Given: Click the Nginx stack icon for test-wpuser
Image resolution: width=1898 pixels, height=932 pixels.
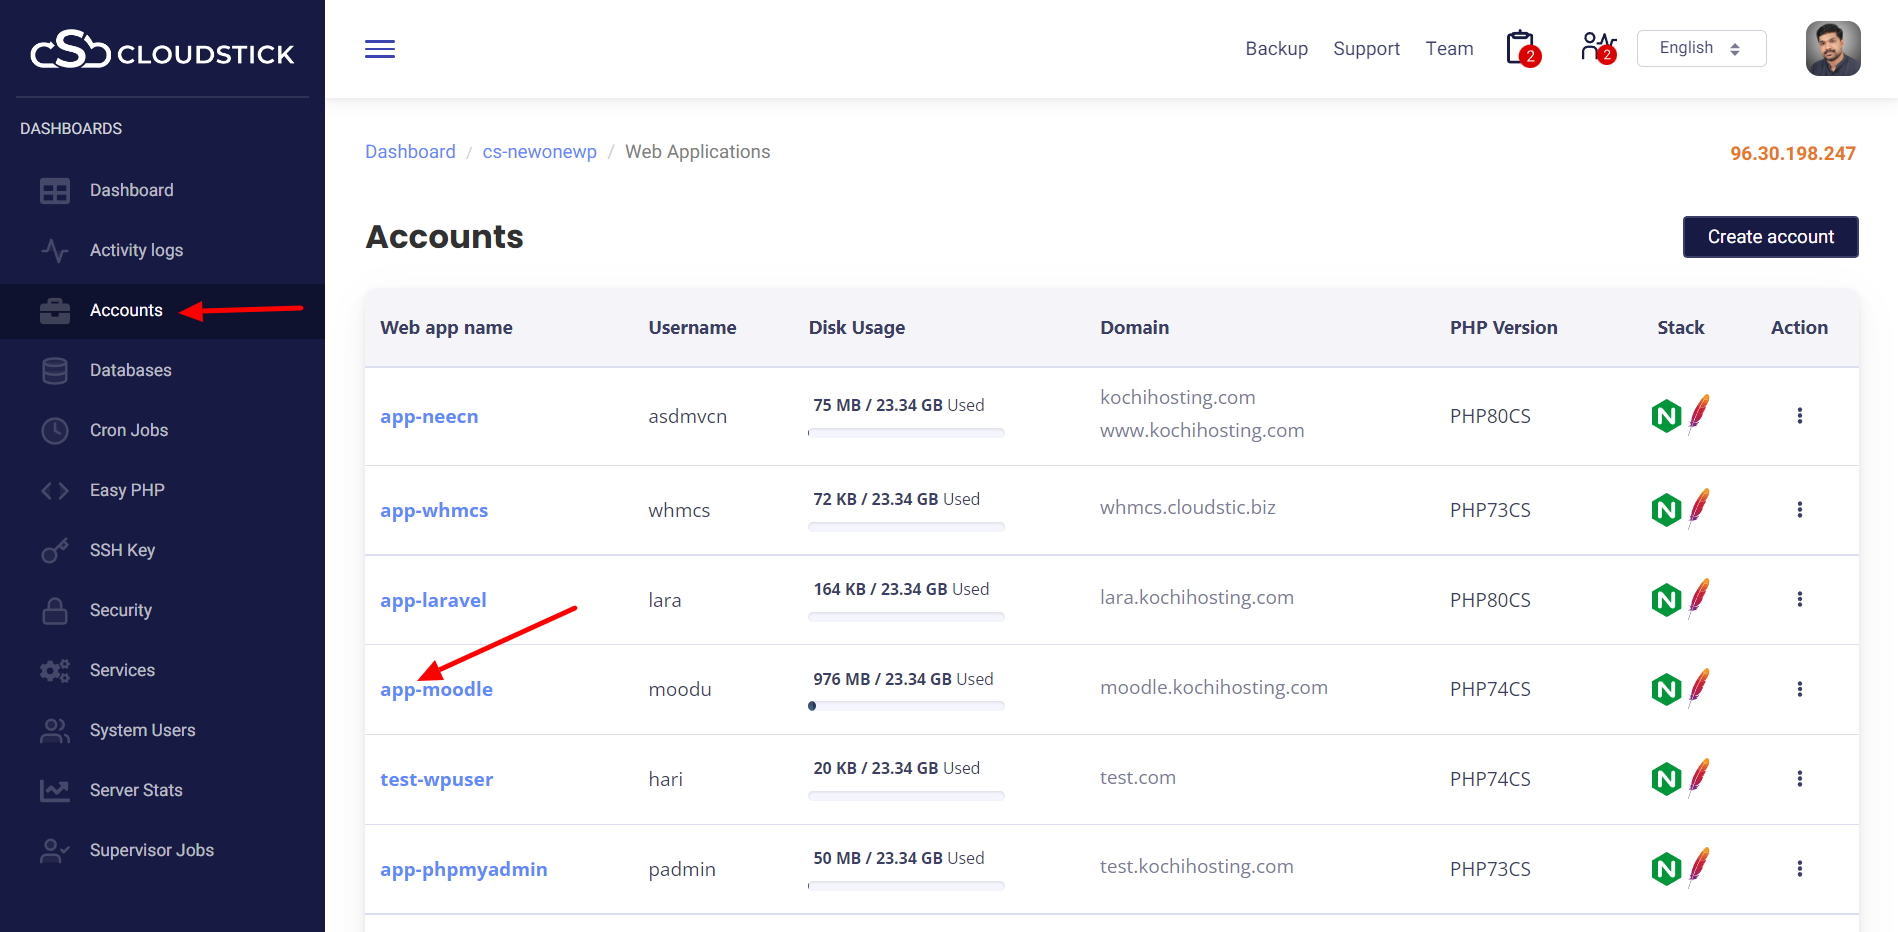Looking at the screenshot, I should click(1666, 779).
